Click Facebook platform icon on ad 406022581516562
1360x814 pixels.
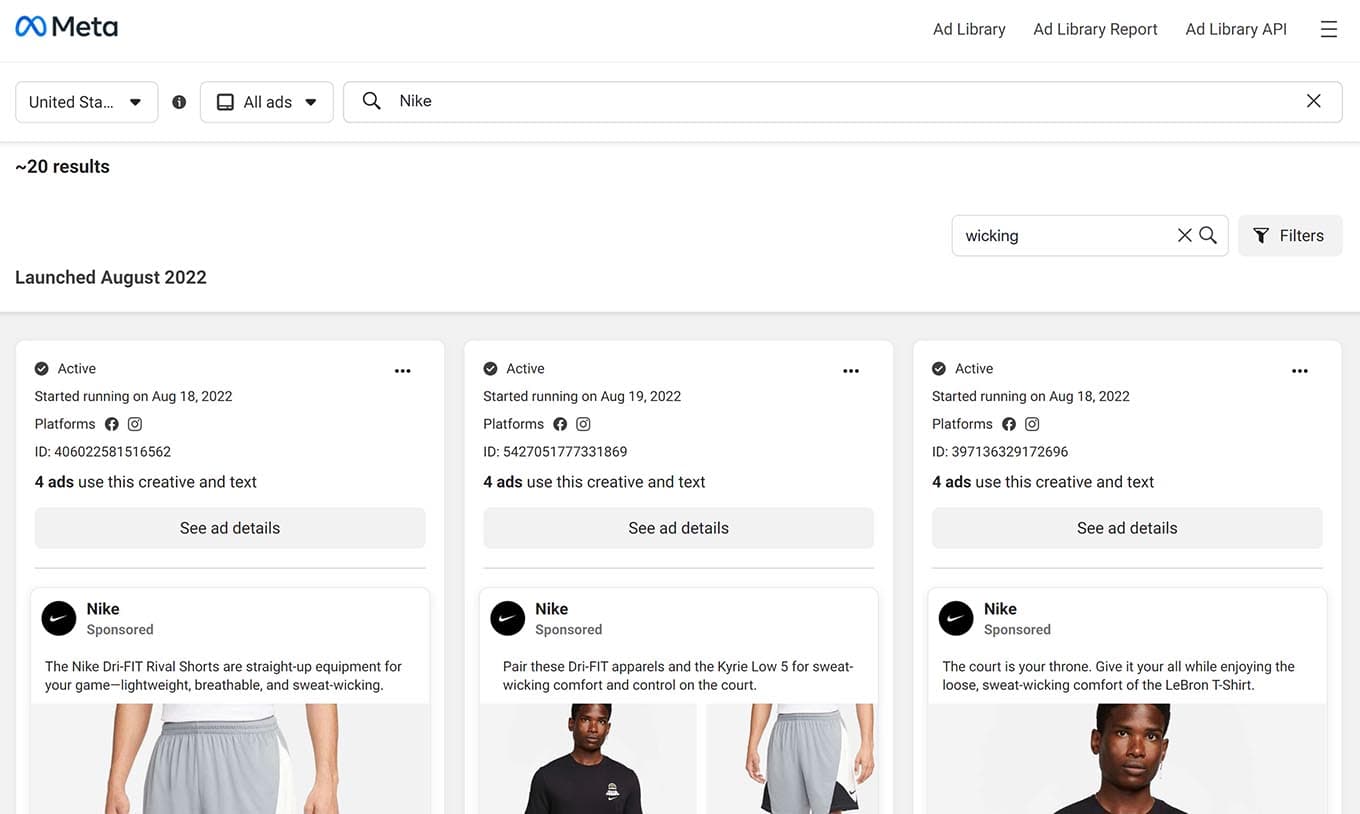coord(112,424)
